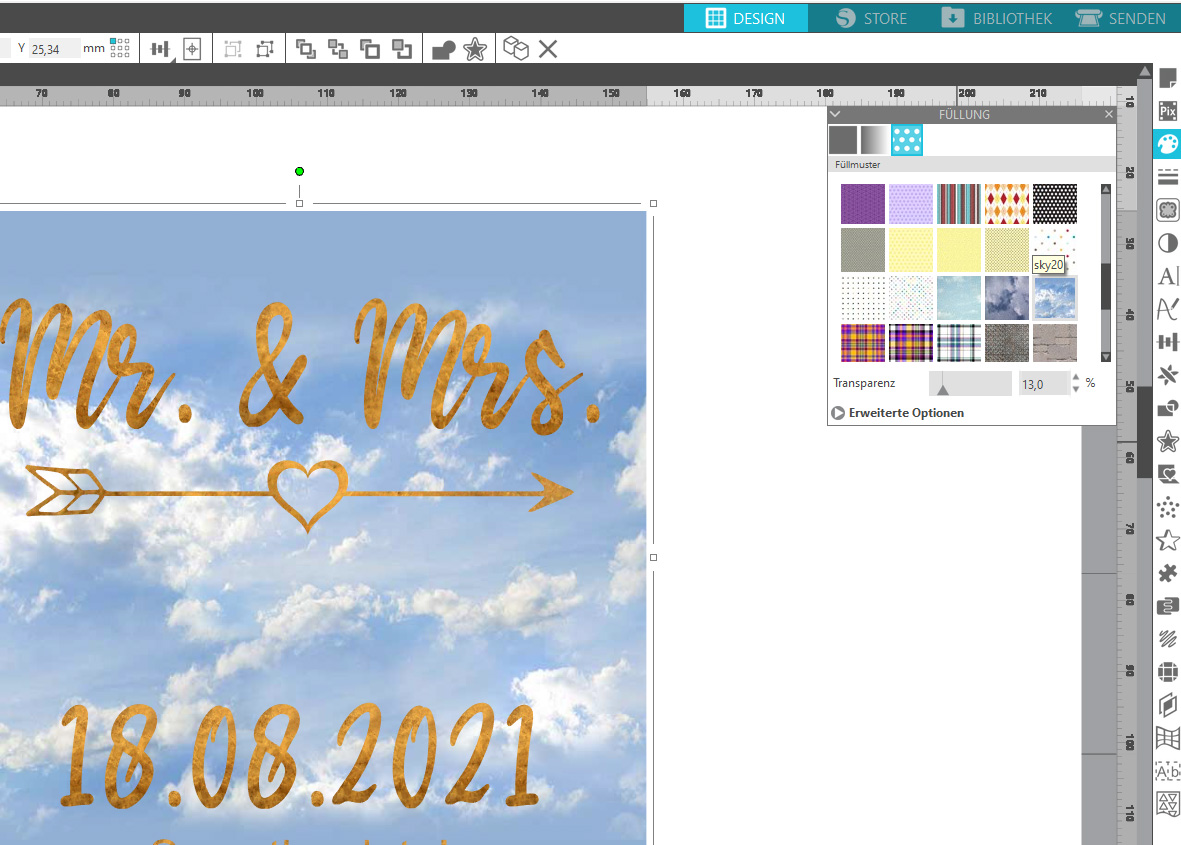
Task: Select the pattern fill mode
Action: tap(907, 140)
